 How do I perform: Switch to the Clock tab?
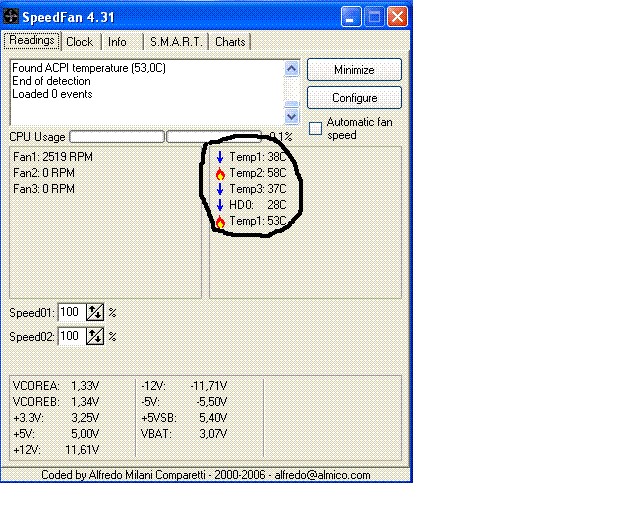pos(80,42)
